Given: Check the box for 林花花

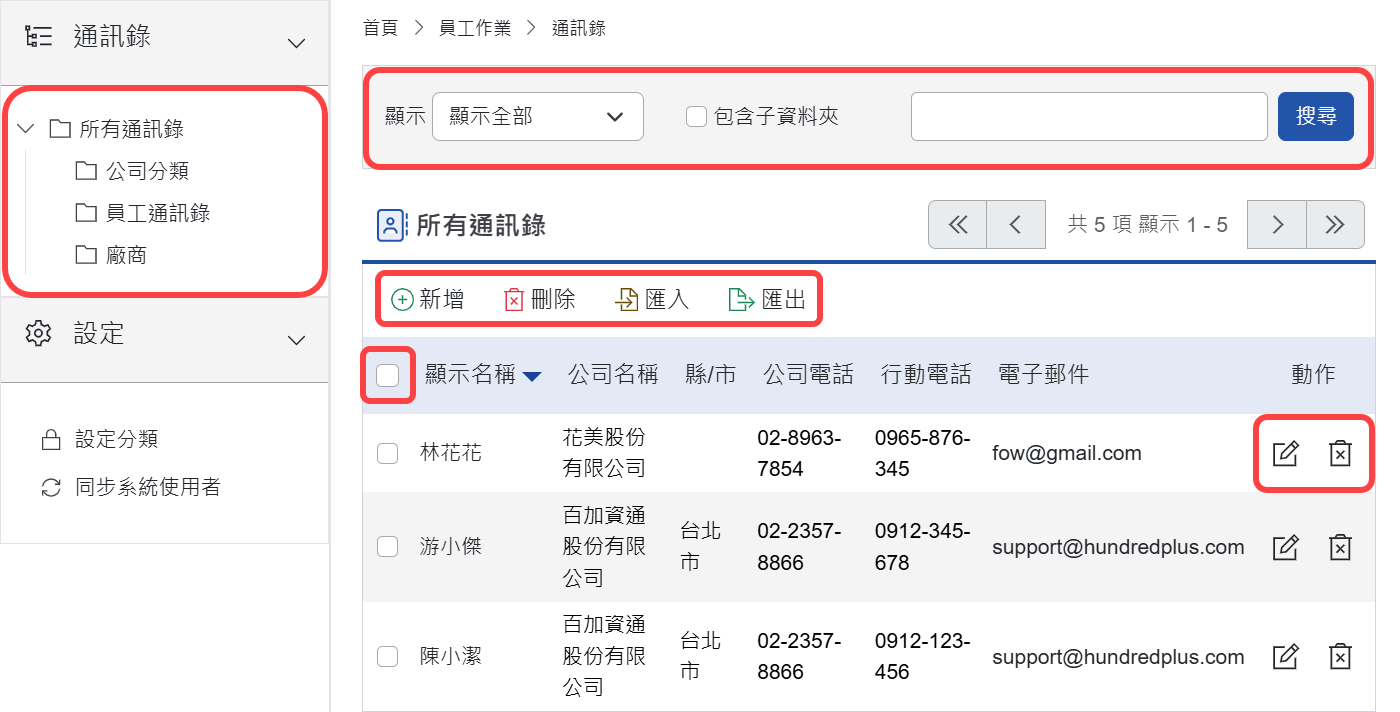Looking at the screenshot, I should tap(387, 454).
